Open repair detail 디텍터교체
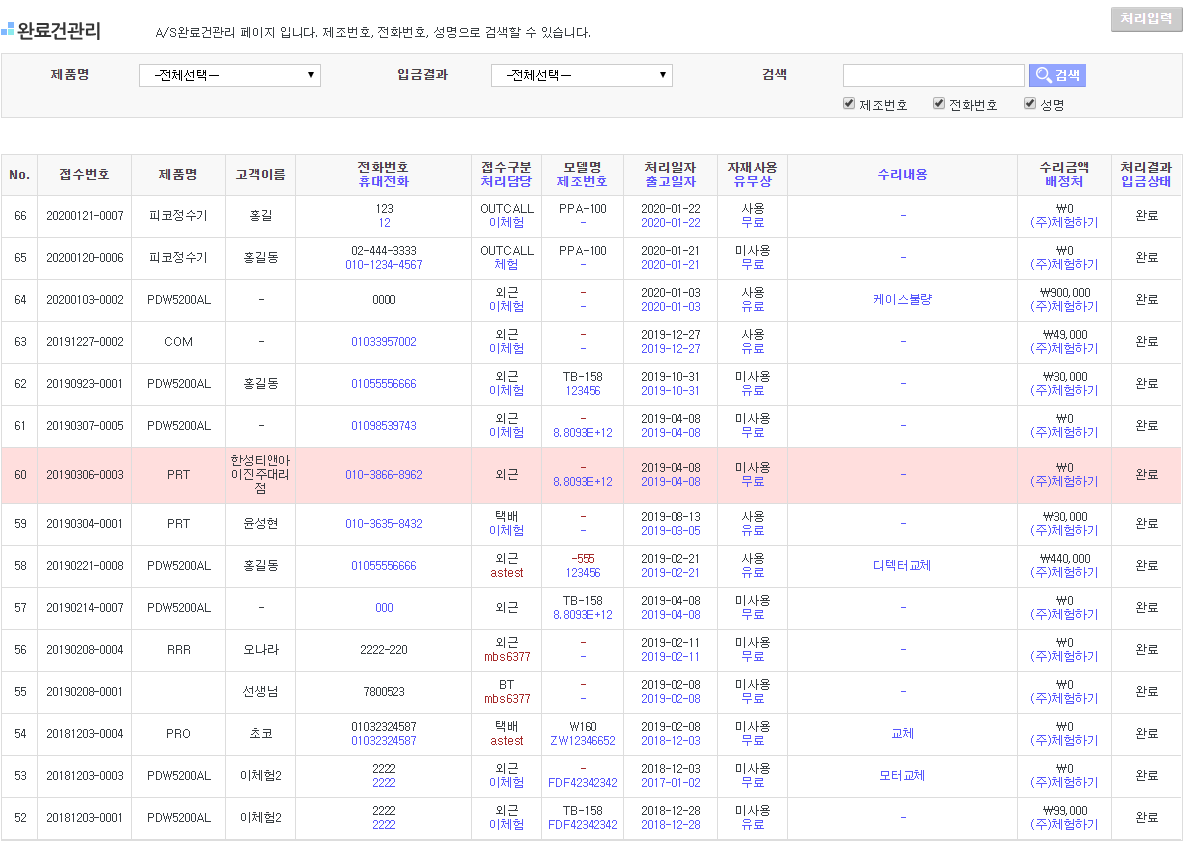This screenshot has height=846, width=1192. (x=902, y=566)
